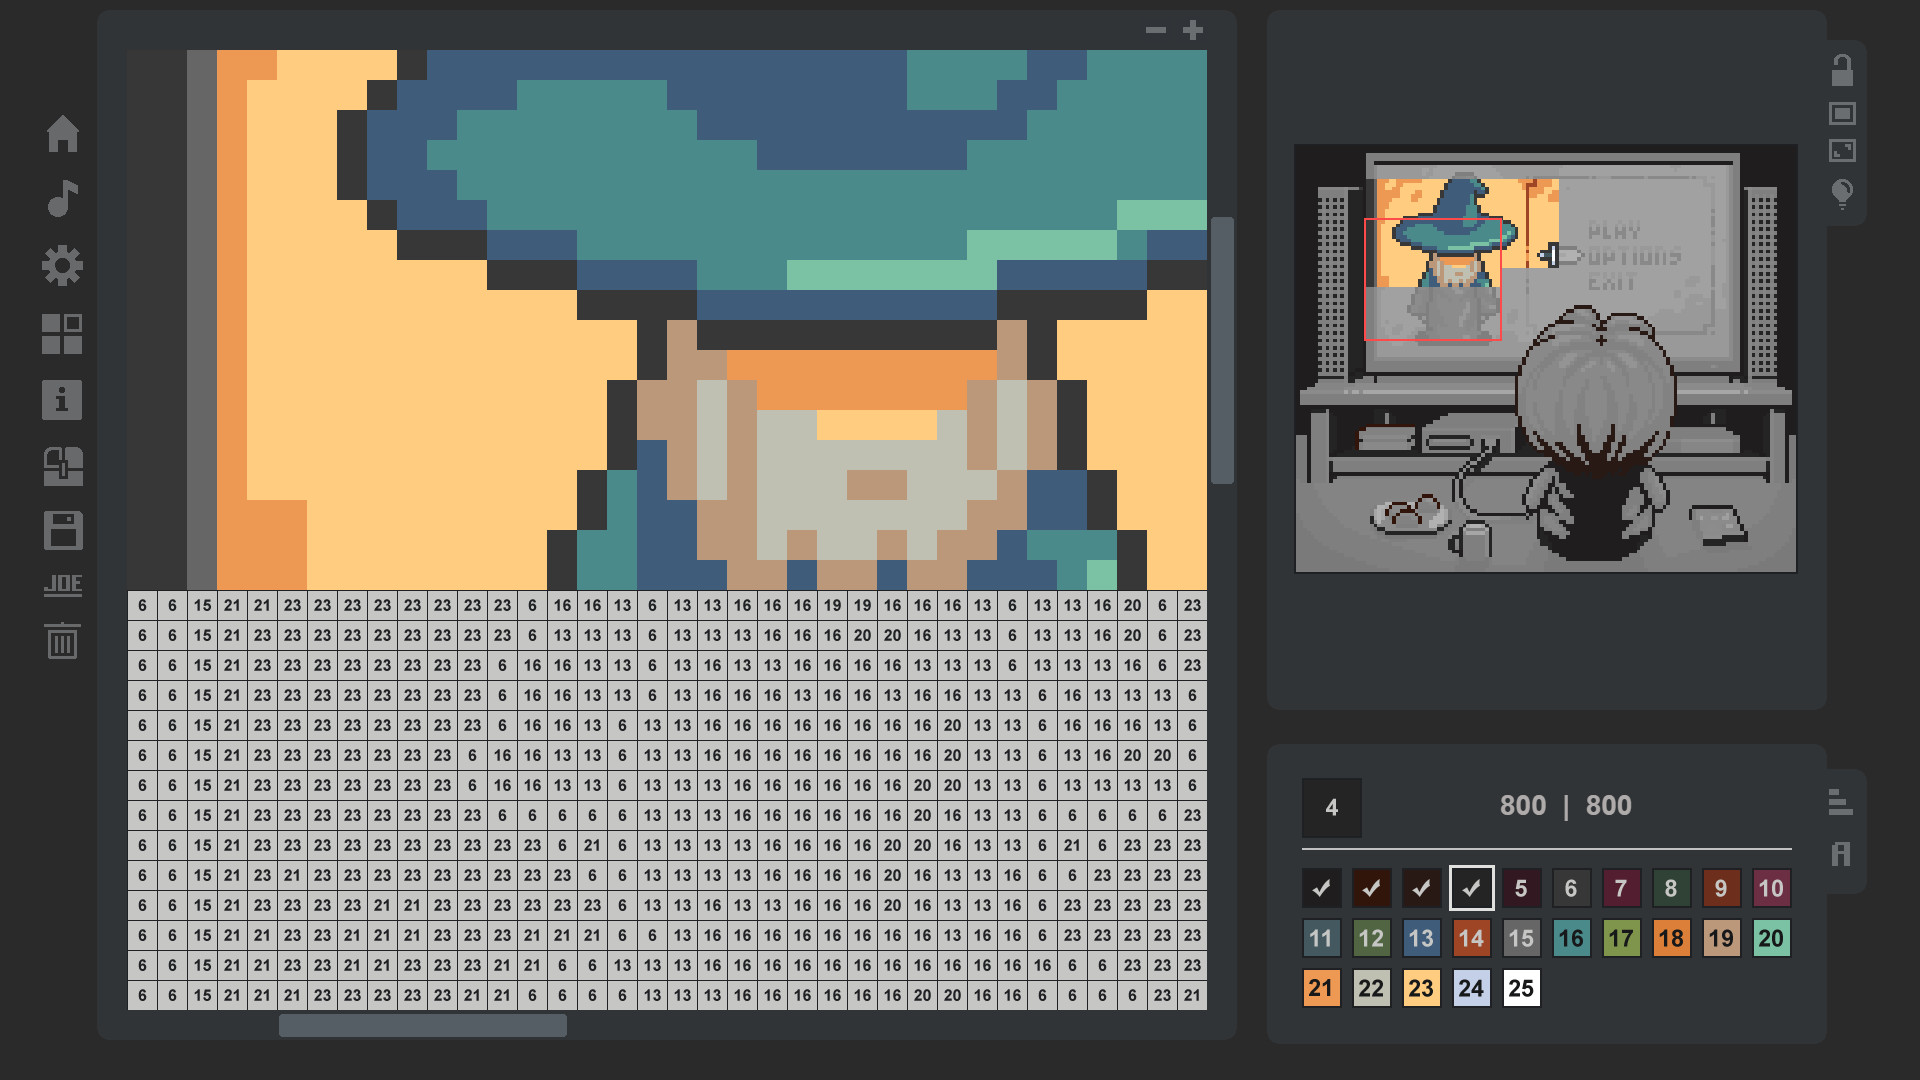
Task: Open the Settings menu
Action: (64, 265)
